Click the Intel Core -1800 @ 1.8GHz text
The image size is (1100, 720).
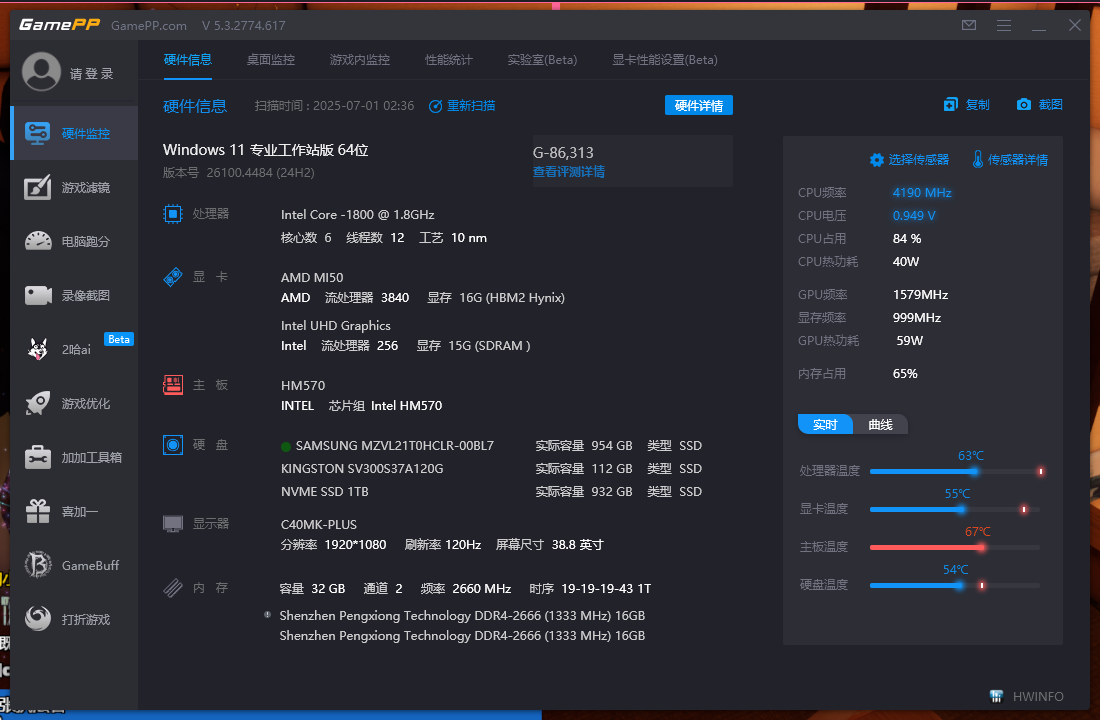(358, 215)
